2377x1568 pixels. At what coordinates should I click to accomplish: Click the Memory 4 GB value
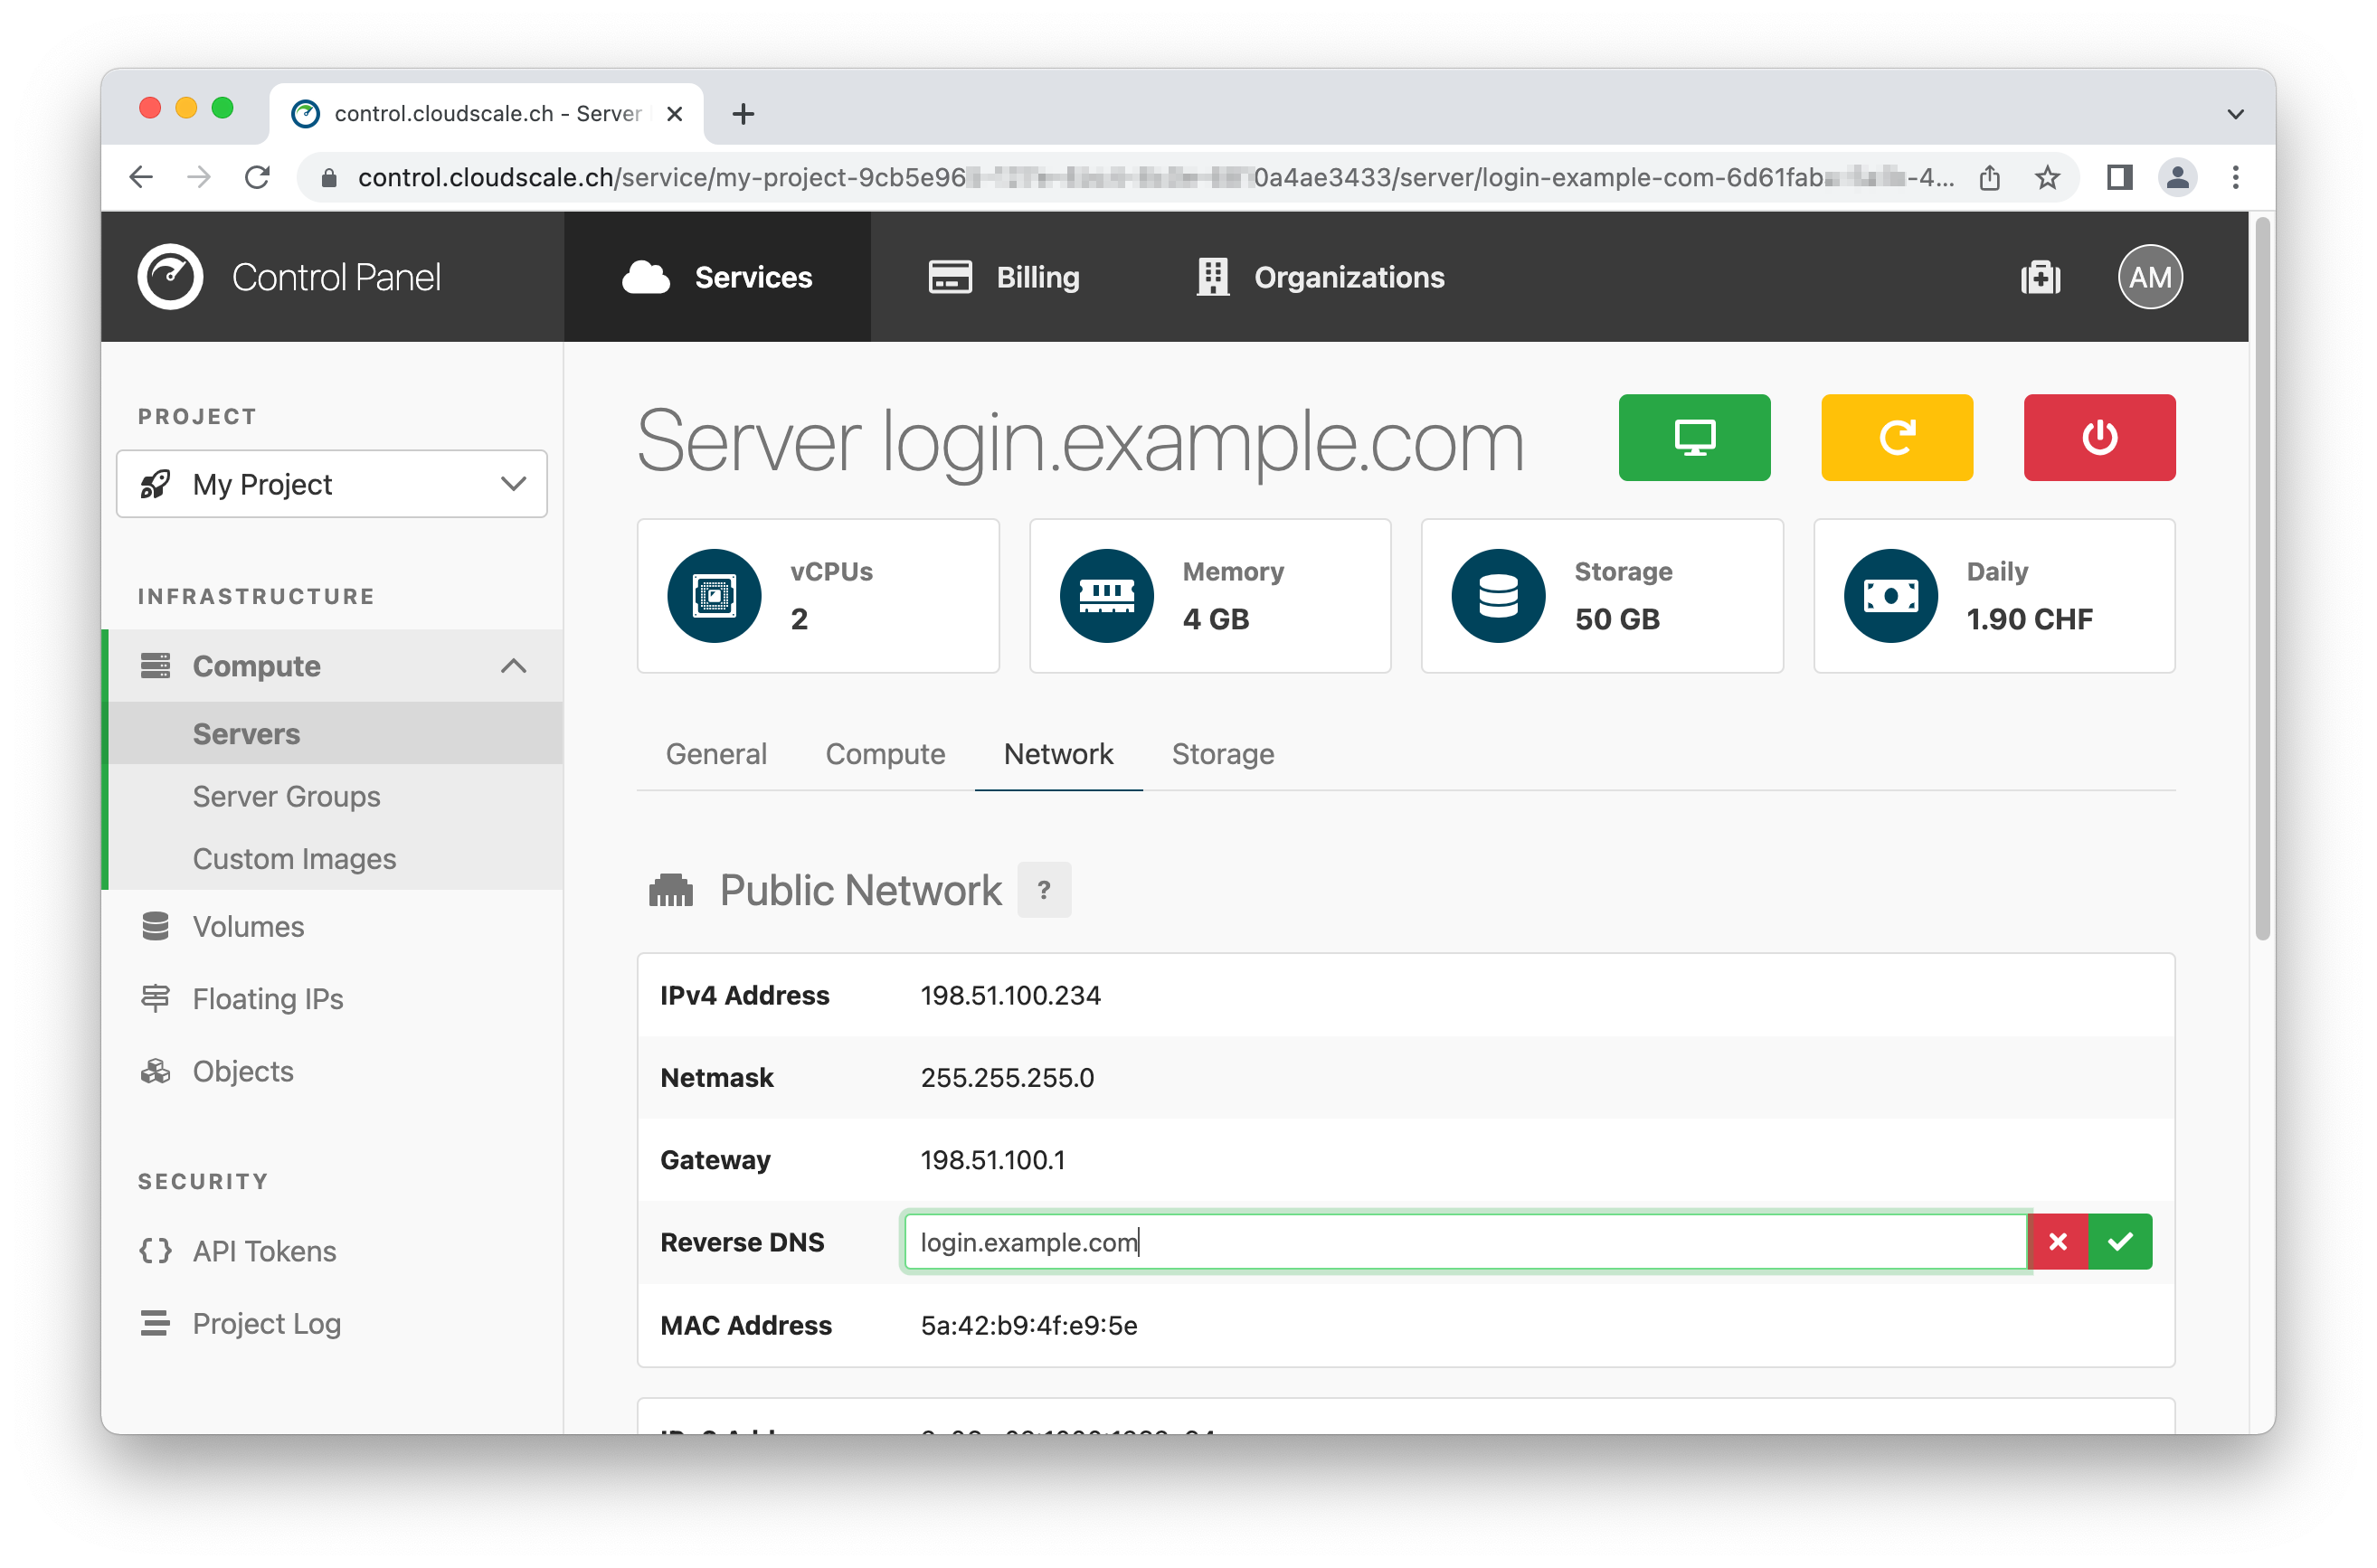(1215, 619)
